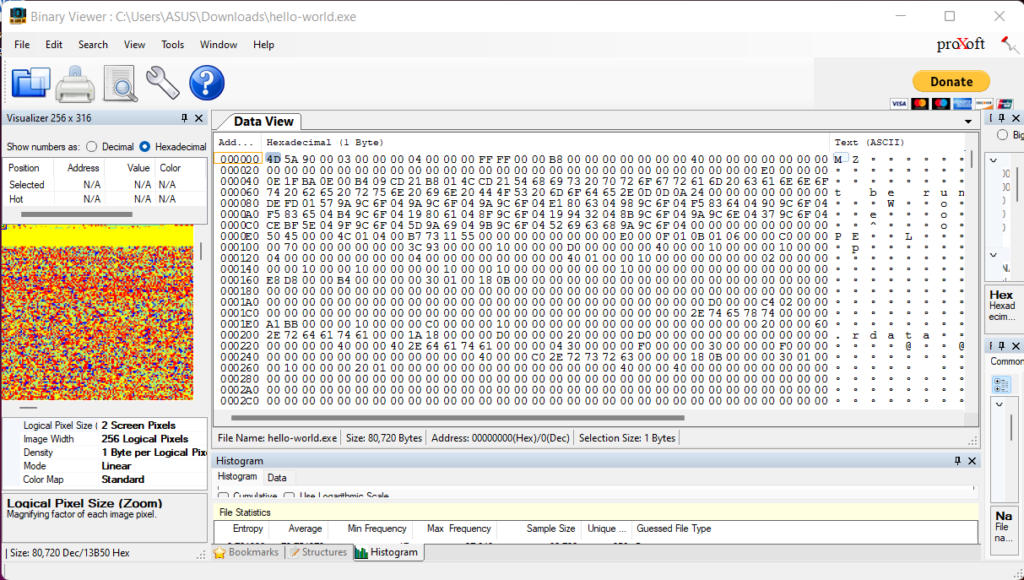Pin the top right side panel
Viewport: 1024px width, 580px height.
[1002, 118]
